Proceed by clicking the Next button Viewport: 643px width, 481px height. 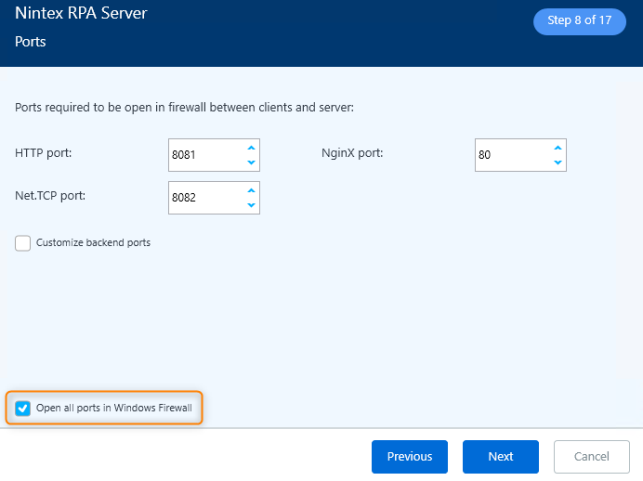(x=500, y=457)
